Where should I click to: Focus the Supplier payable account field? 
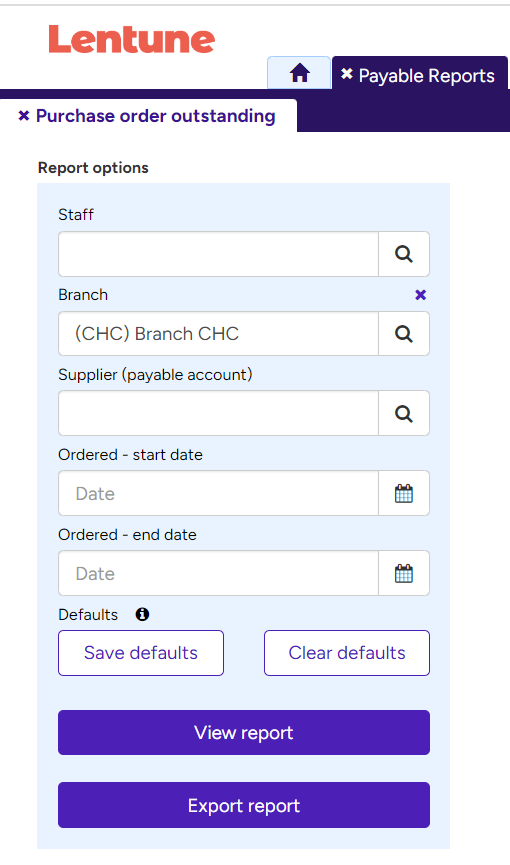(219, 414)
